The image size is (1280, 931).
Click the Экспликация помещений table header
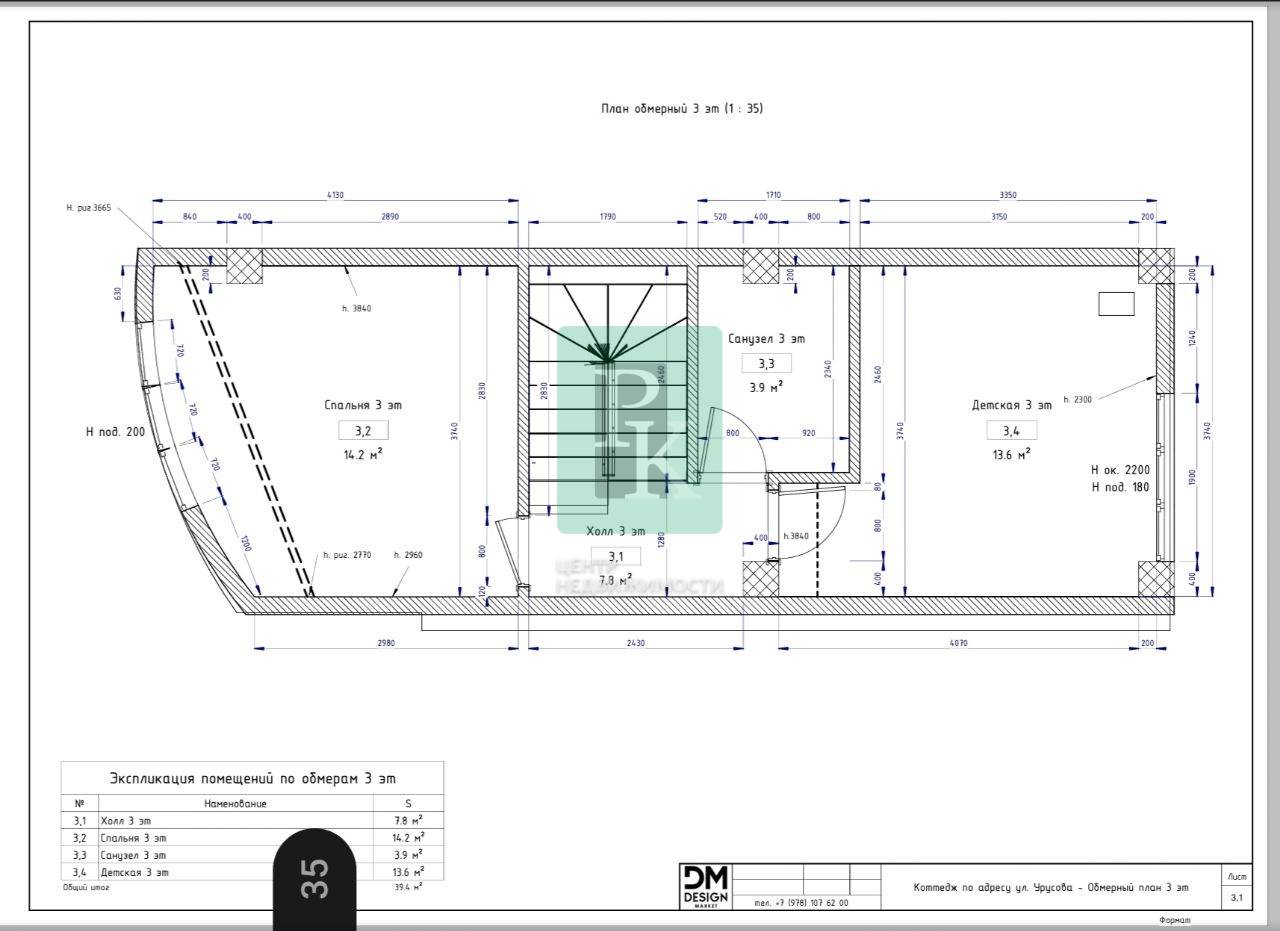(x=252, y=778)
